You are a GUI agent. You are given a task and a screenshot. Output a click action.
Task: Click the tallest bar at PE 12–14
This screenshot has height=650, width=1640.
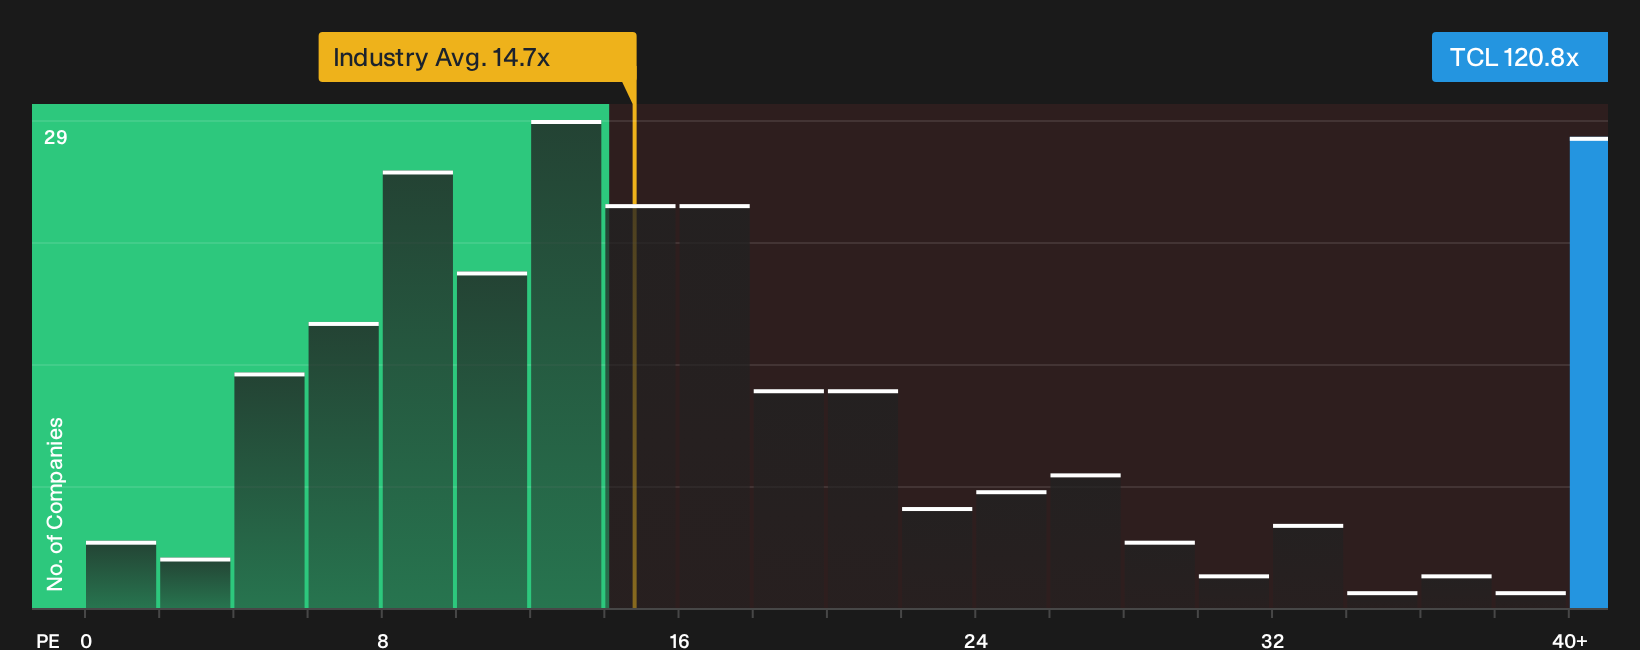point(566,365)
